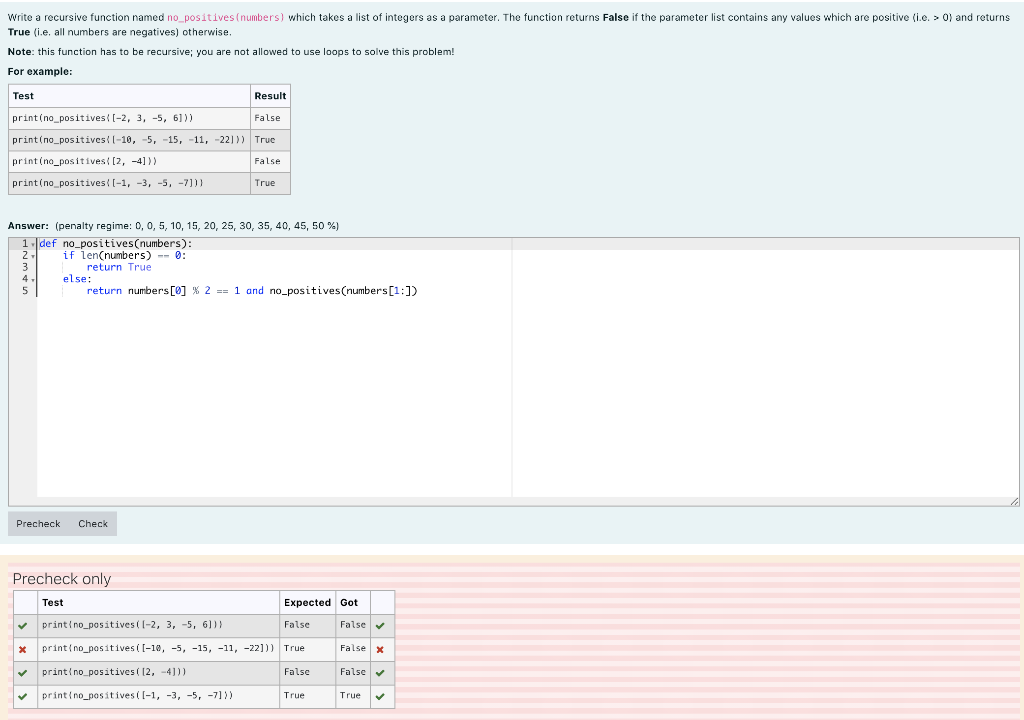The width and height of the screenshot is (1024, 720).
Task: Click the green checkmark on the last precheck row
Action: click(x=24, y=696)
